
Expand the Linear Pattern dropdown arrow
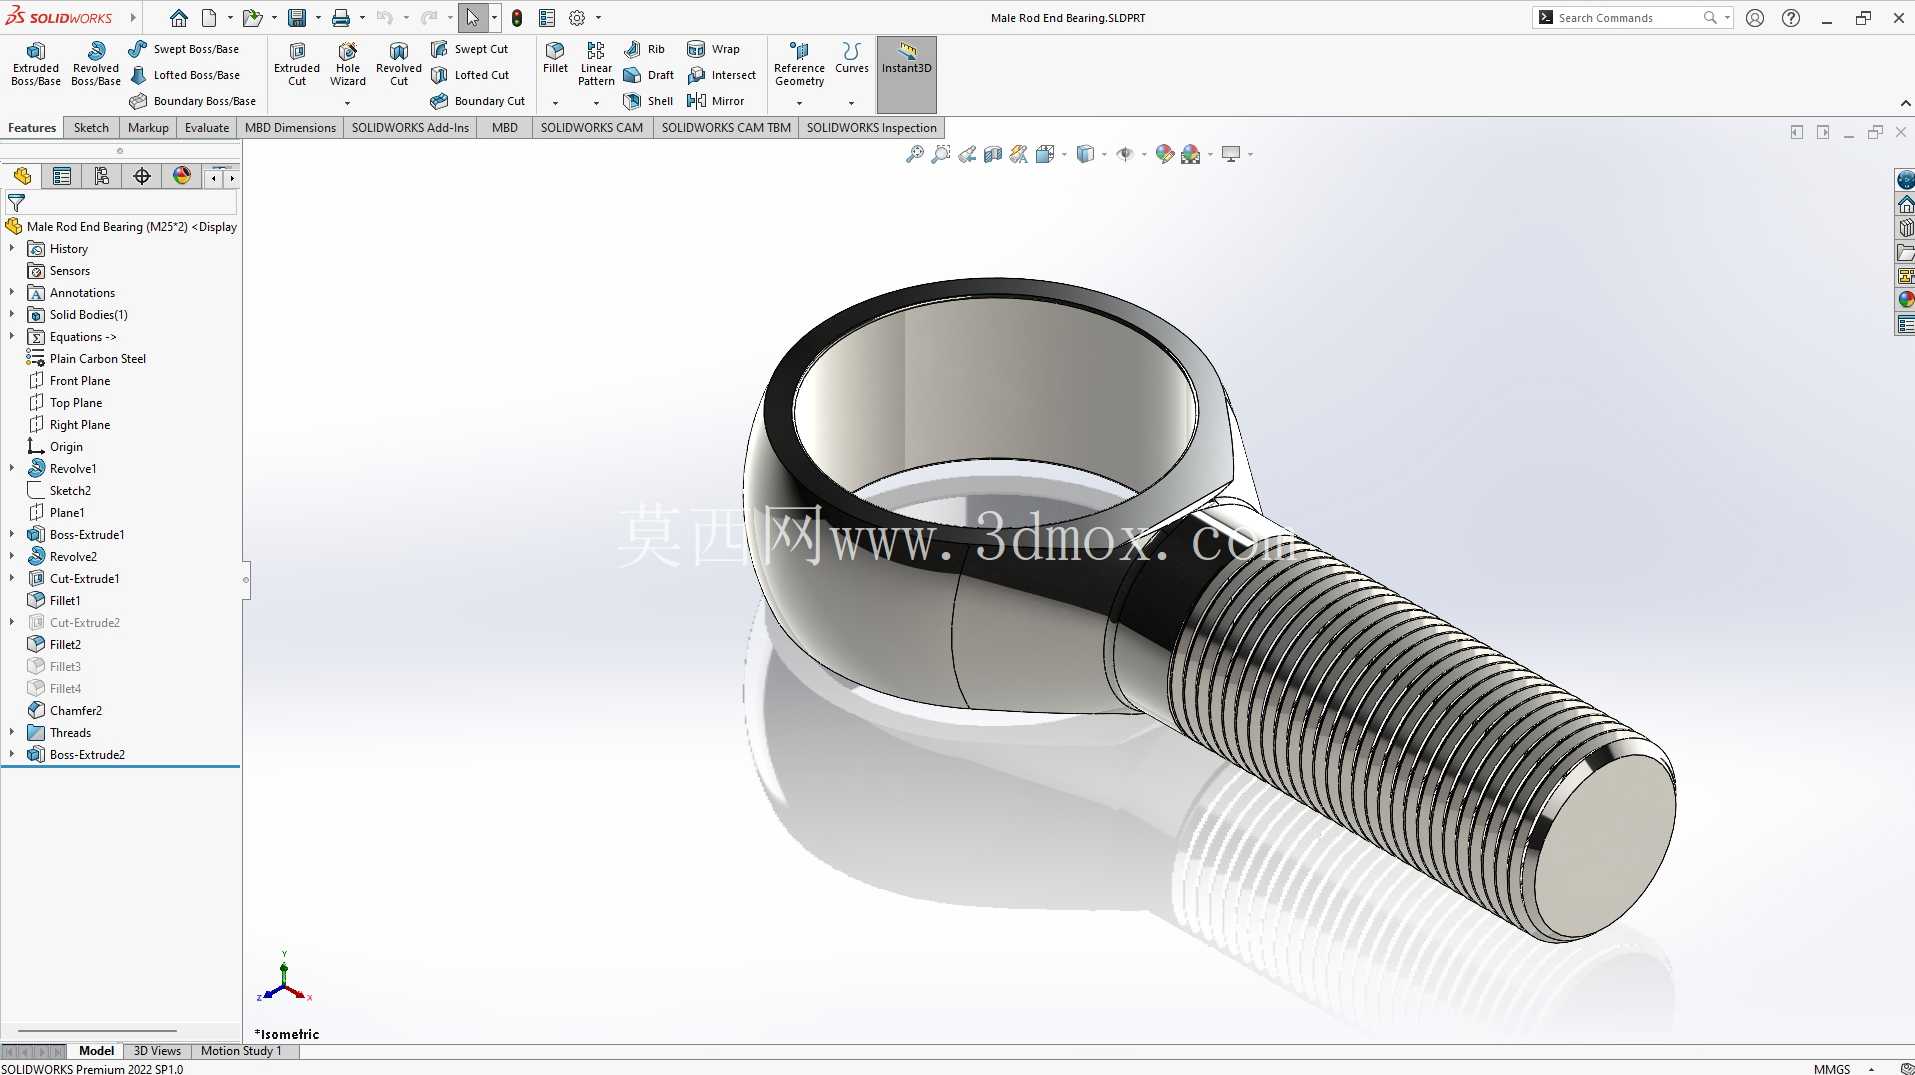pyautogui.click(x=596, y=103)
